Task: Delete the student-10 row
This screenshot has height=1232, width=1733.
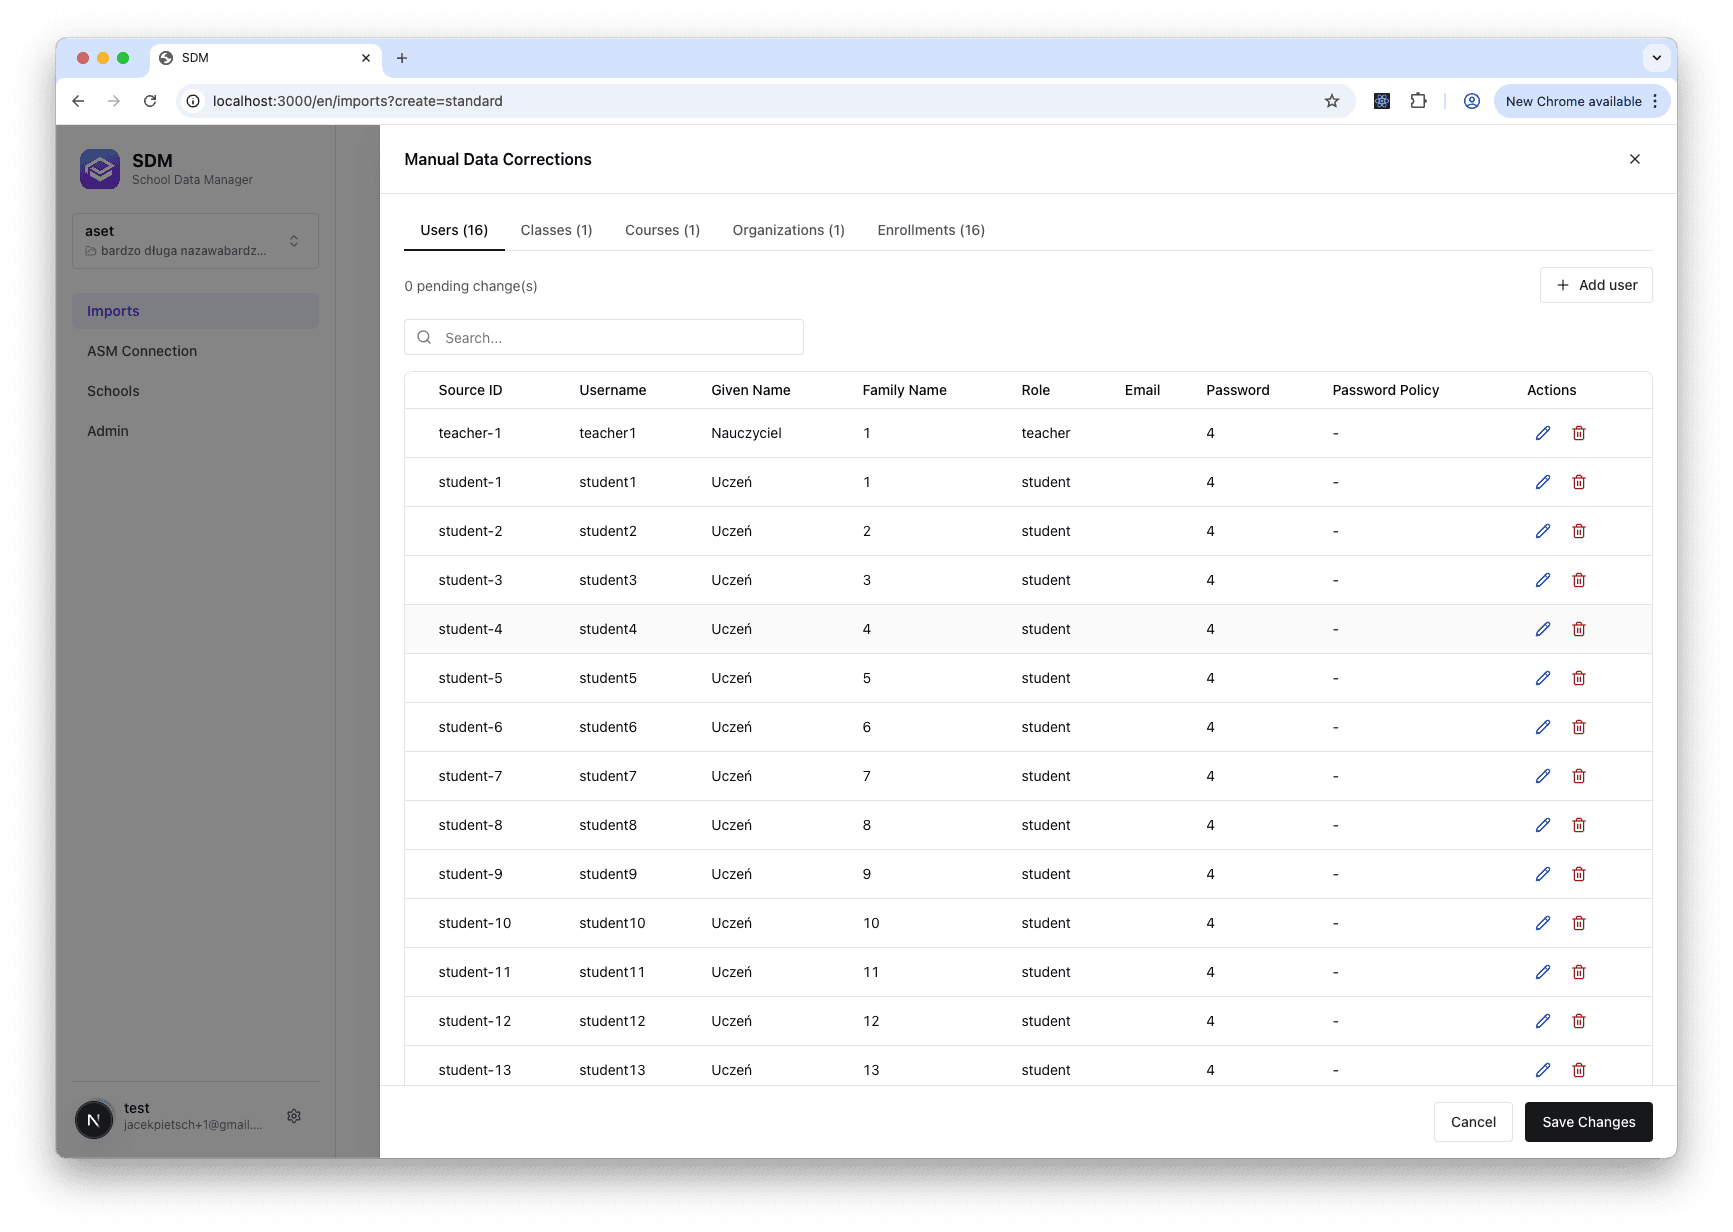Action: [1579, 923]
